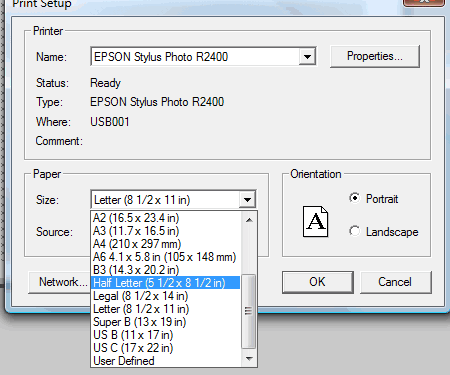Choose A6 4.1 x 5.8 in paper size
This screenshot has height=375, width=450.
pyautogui.click(x=166, y=257)
